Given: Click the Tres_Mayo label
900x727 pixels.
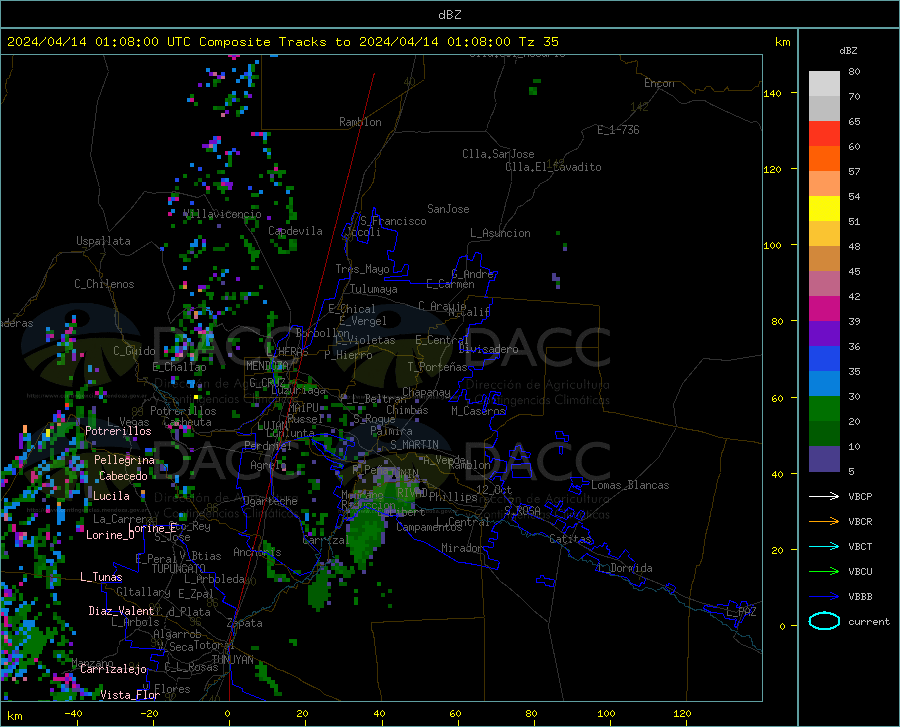Looking at the screenshot, I should 362,269.
